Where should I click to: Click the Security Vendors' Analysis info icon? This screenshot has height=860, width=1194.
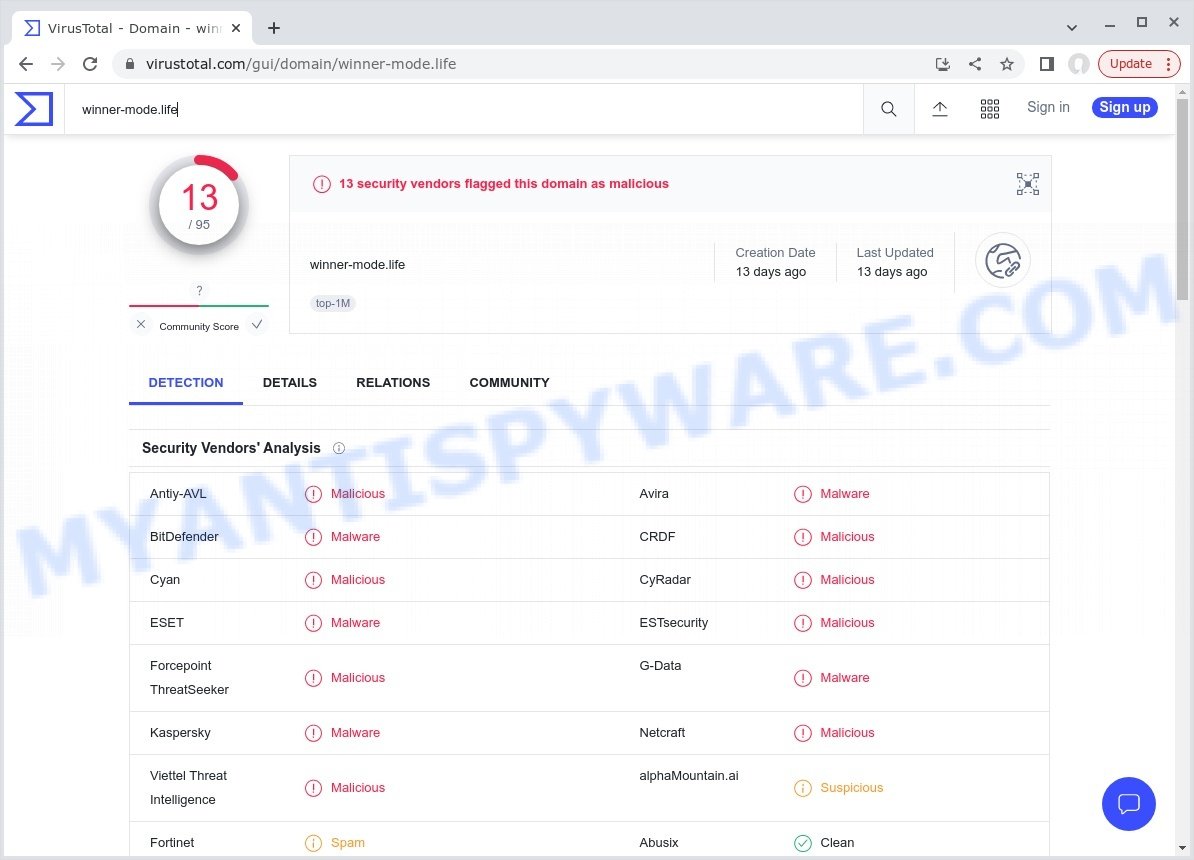tap(339, 449)
